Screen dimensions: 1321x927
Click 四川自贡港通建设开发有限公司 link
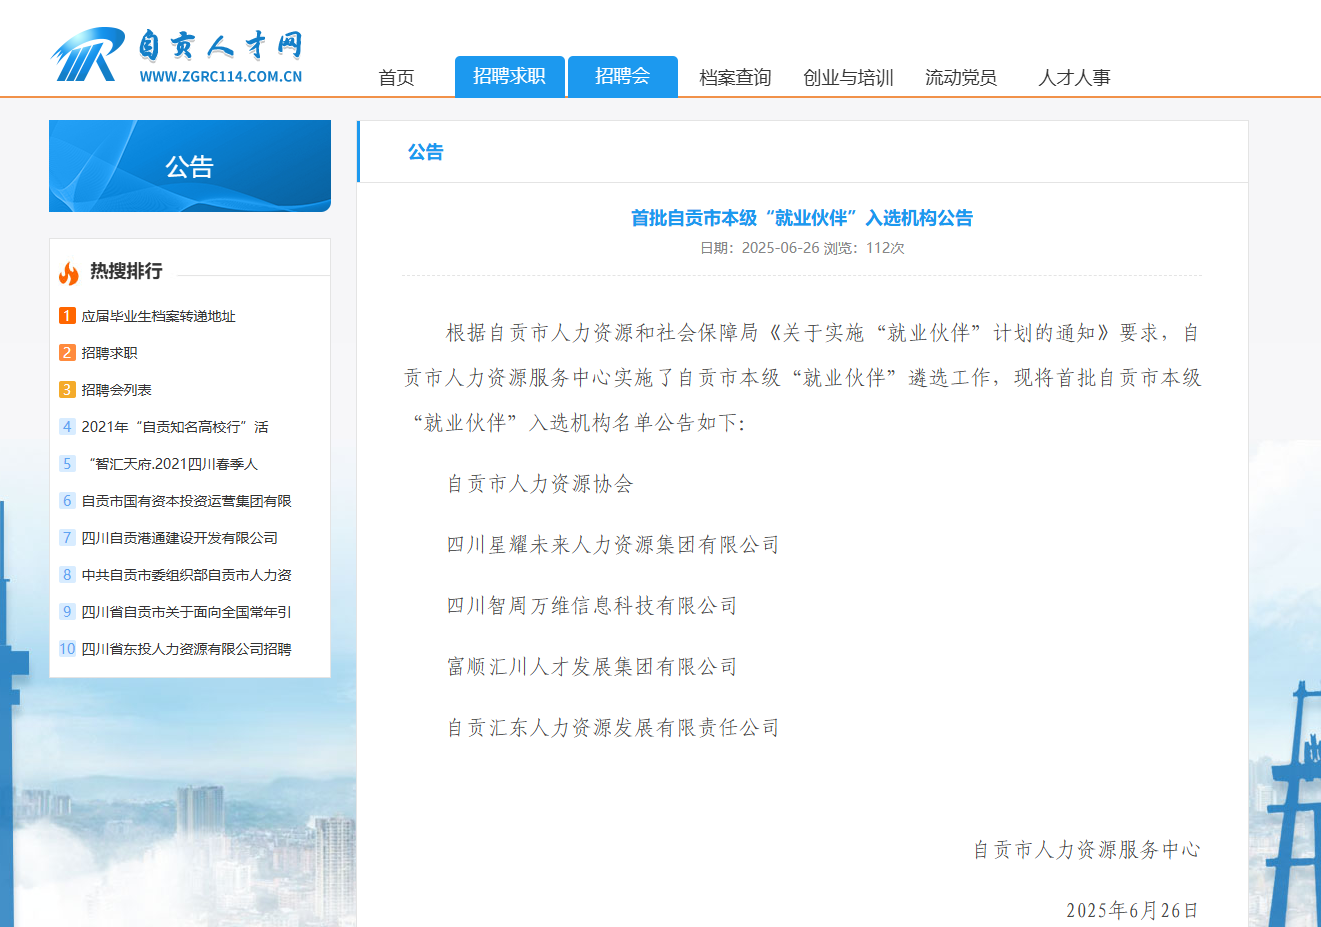(x=179, y=538)
